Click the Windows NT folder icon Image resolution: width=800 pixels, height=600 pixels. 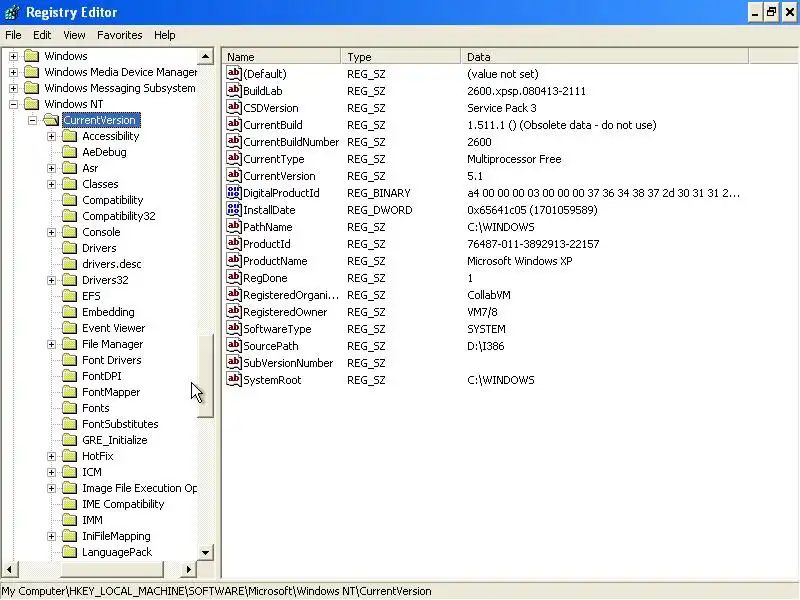coord(32,104)
